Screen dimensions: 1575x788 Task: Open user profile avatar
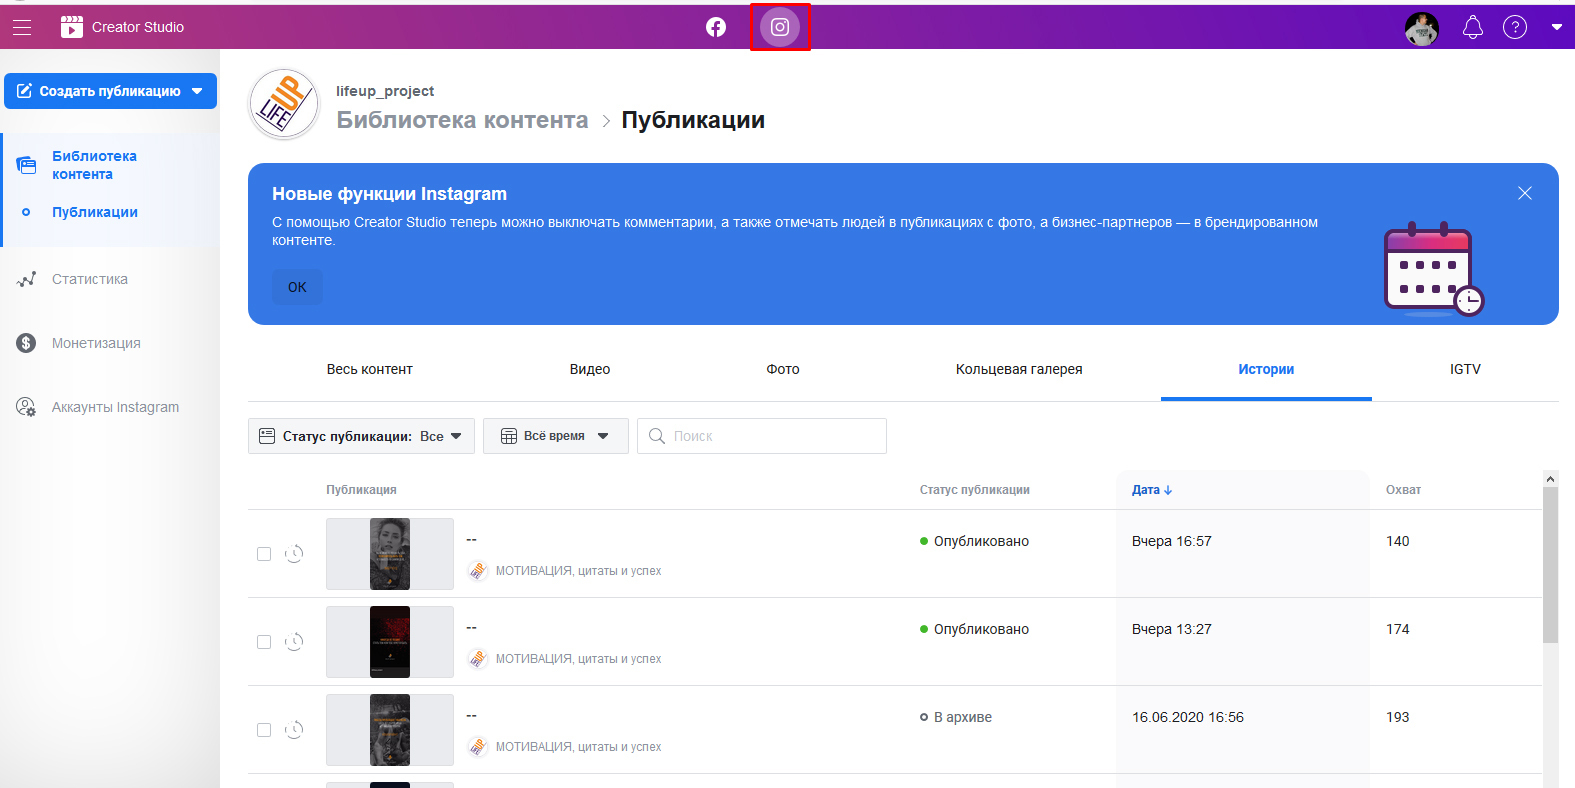pos(1421,28)
